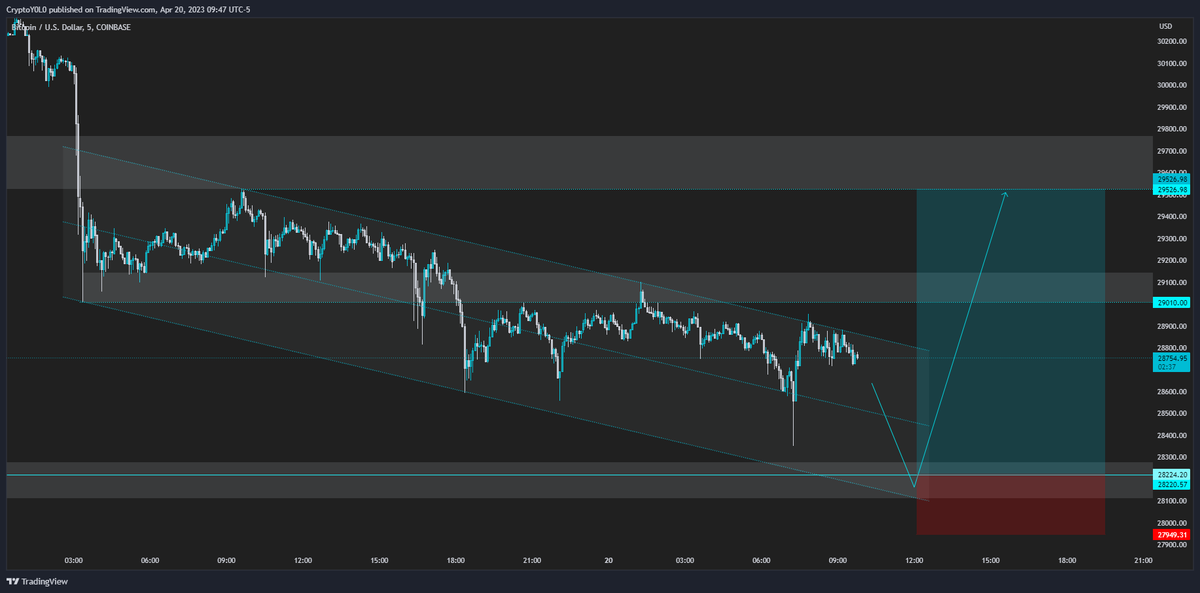Click the 30200.00 price axis label
This screenshot has width=1200, height=593.
pyautogui.click(x=1172, y=42)
